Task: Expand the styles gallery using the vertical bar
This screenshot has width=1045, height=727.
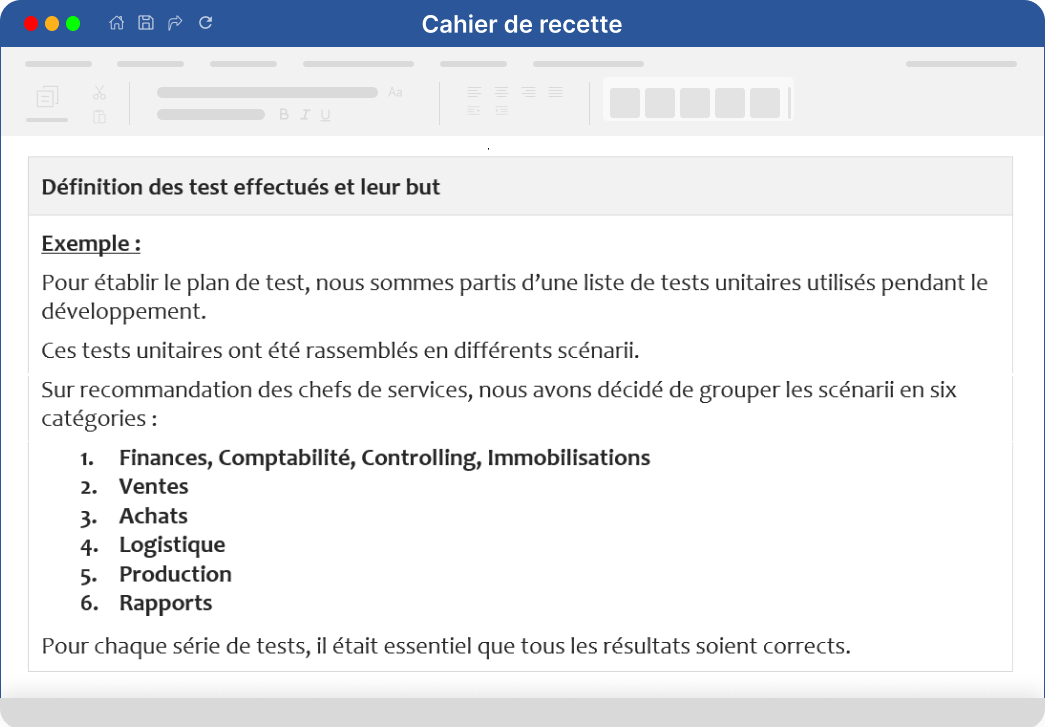Action: [789, 103]
